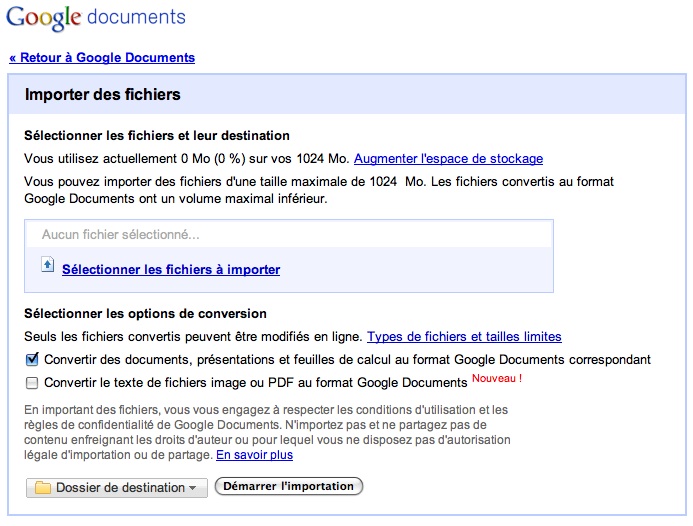The image size is (693, 526).
Task: Click the red 'Nouveau !' badge
Action: tap(497, 378)
